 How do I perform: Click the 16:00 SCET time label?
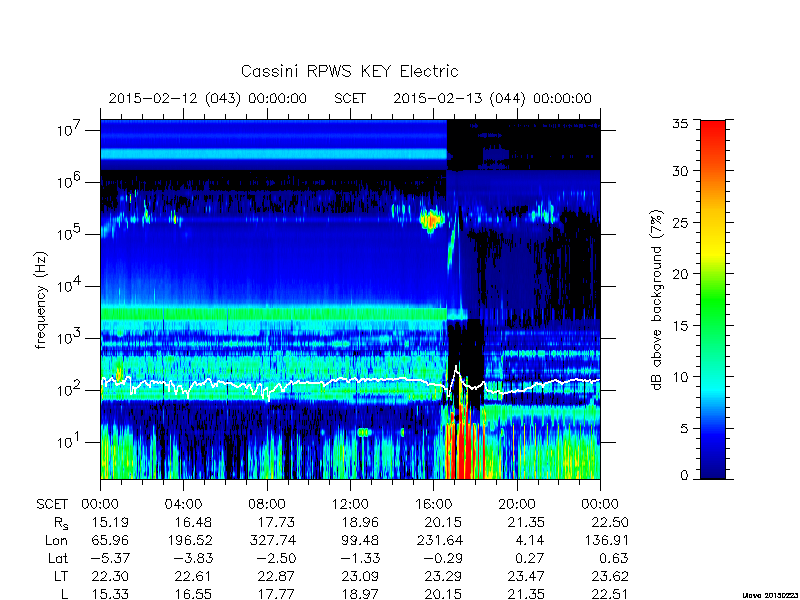[x=433, y=504]
